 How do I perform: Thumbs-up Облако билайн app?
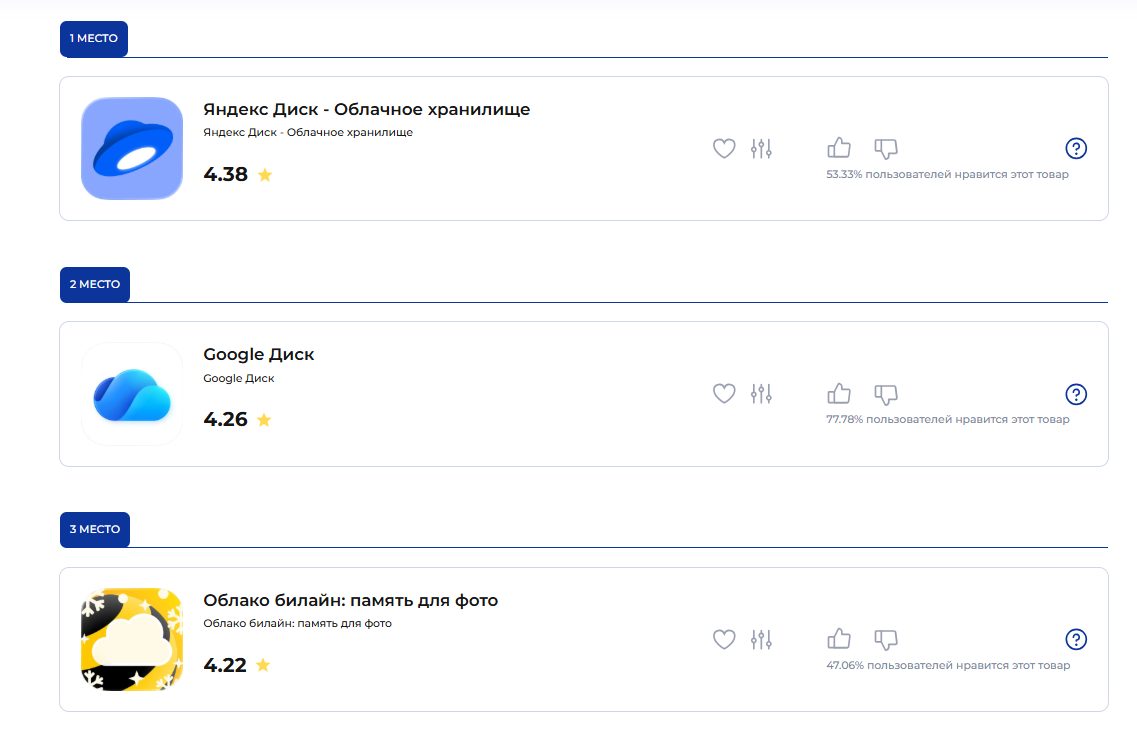tap(839, 639)
